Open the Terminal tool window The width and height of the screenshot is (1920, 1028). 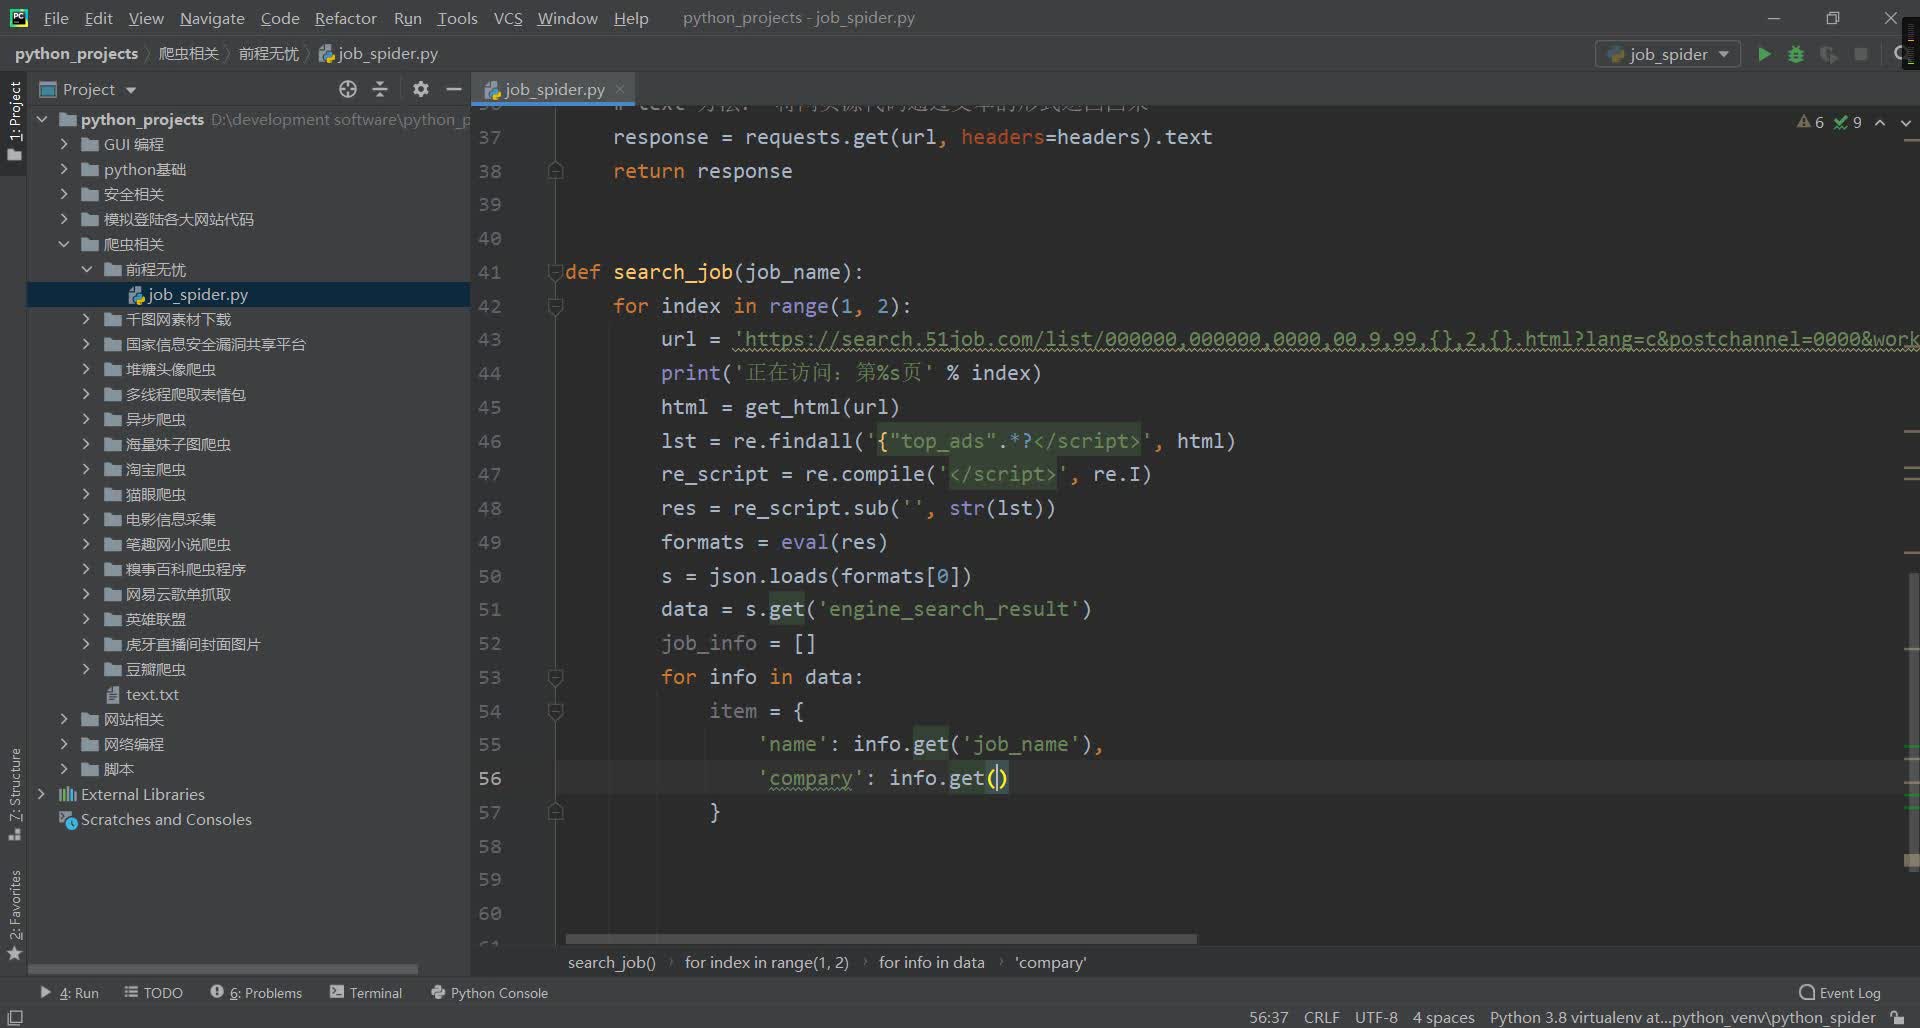tap(366, 992)
